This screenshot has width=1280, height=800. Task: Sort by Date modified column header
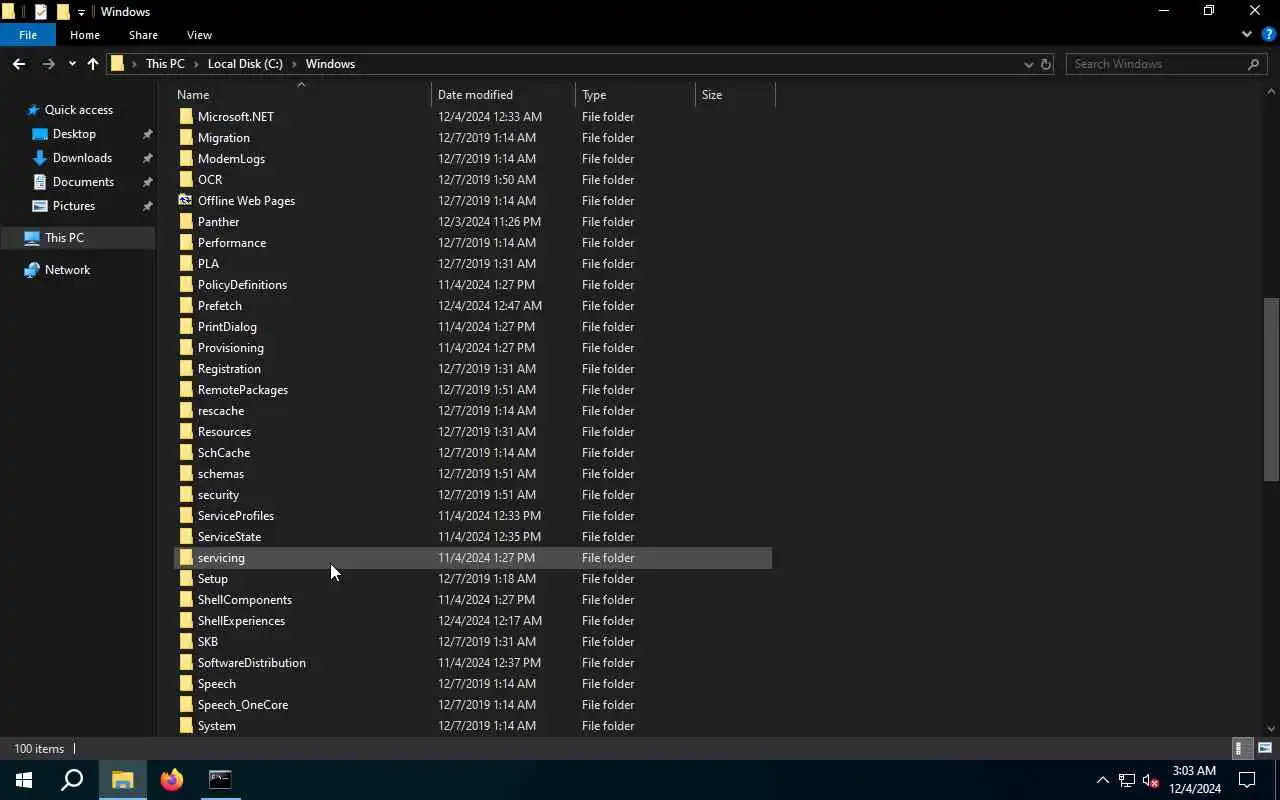(x=504, y=95)
